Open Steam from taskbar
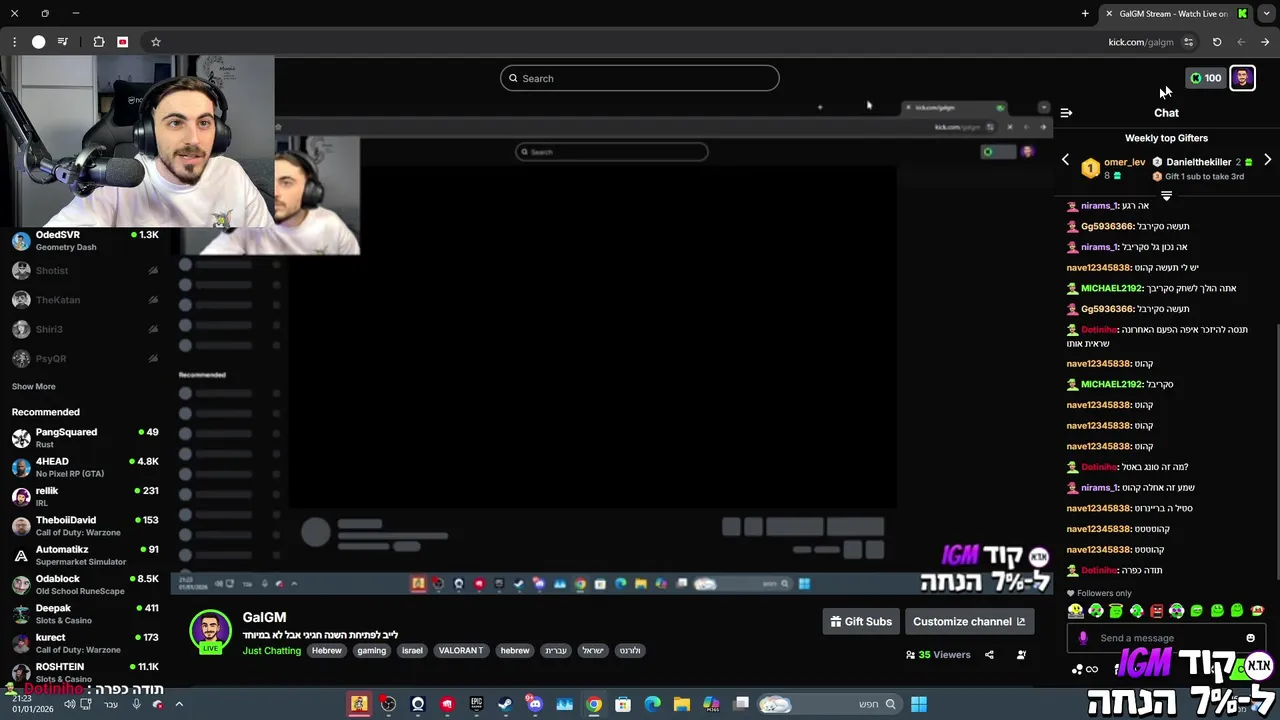Screen dimensions: 1280x720 [505, 704]
